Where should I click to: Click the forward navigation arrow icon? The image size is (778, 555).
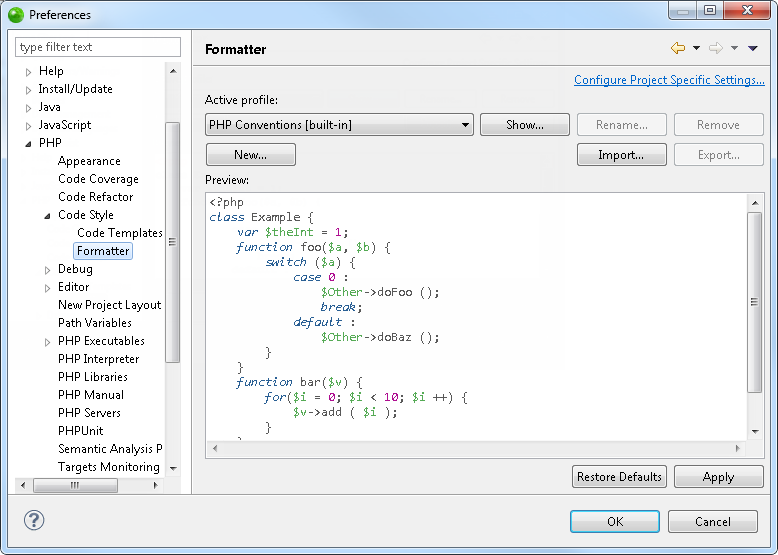[715, 48]
